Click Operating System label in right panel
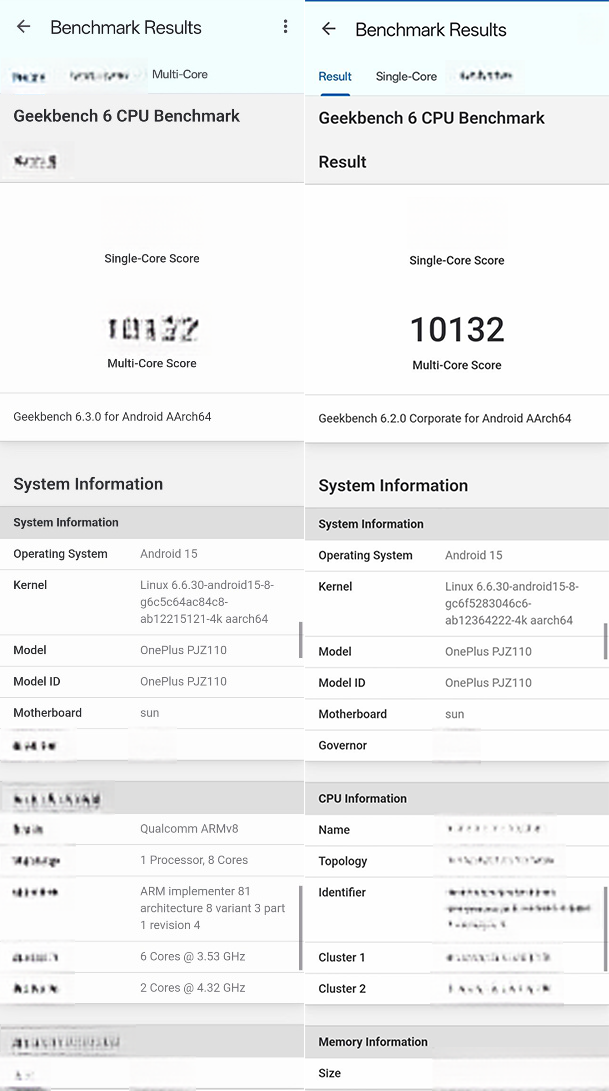 click(365, 555)
